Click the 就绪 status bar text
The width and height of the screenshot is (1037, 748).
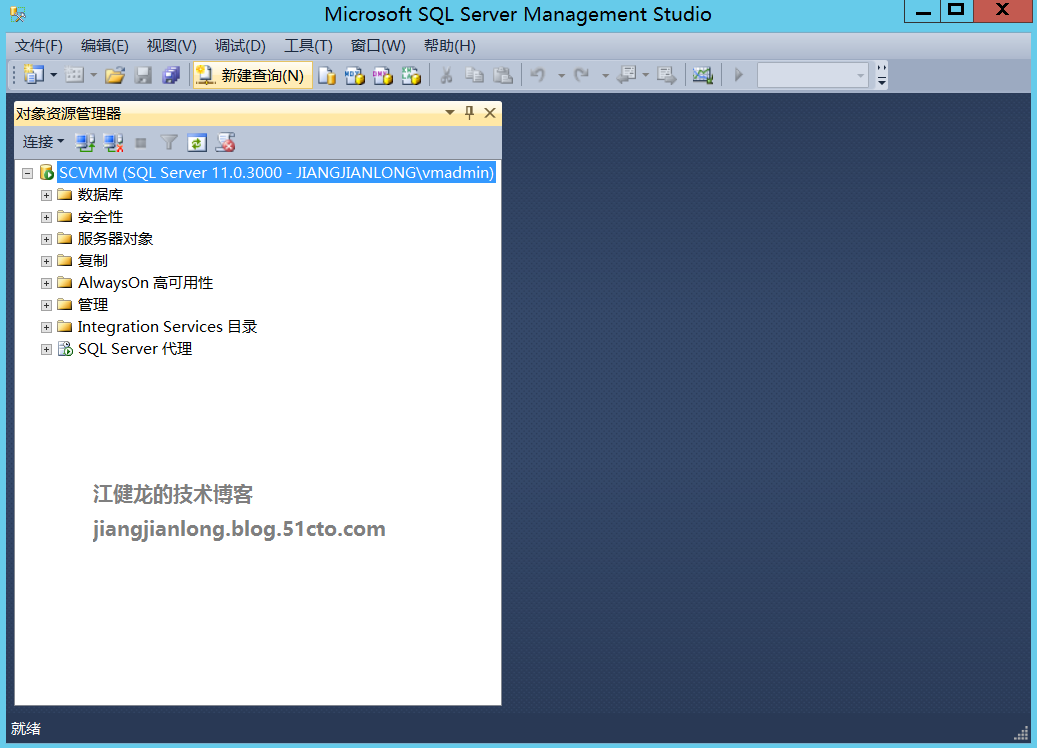click(26, 729)
